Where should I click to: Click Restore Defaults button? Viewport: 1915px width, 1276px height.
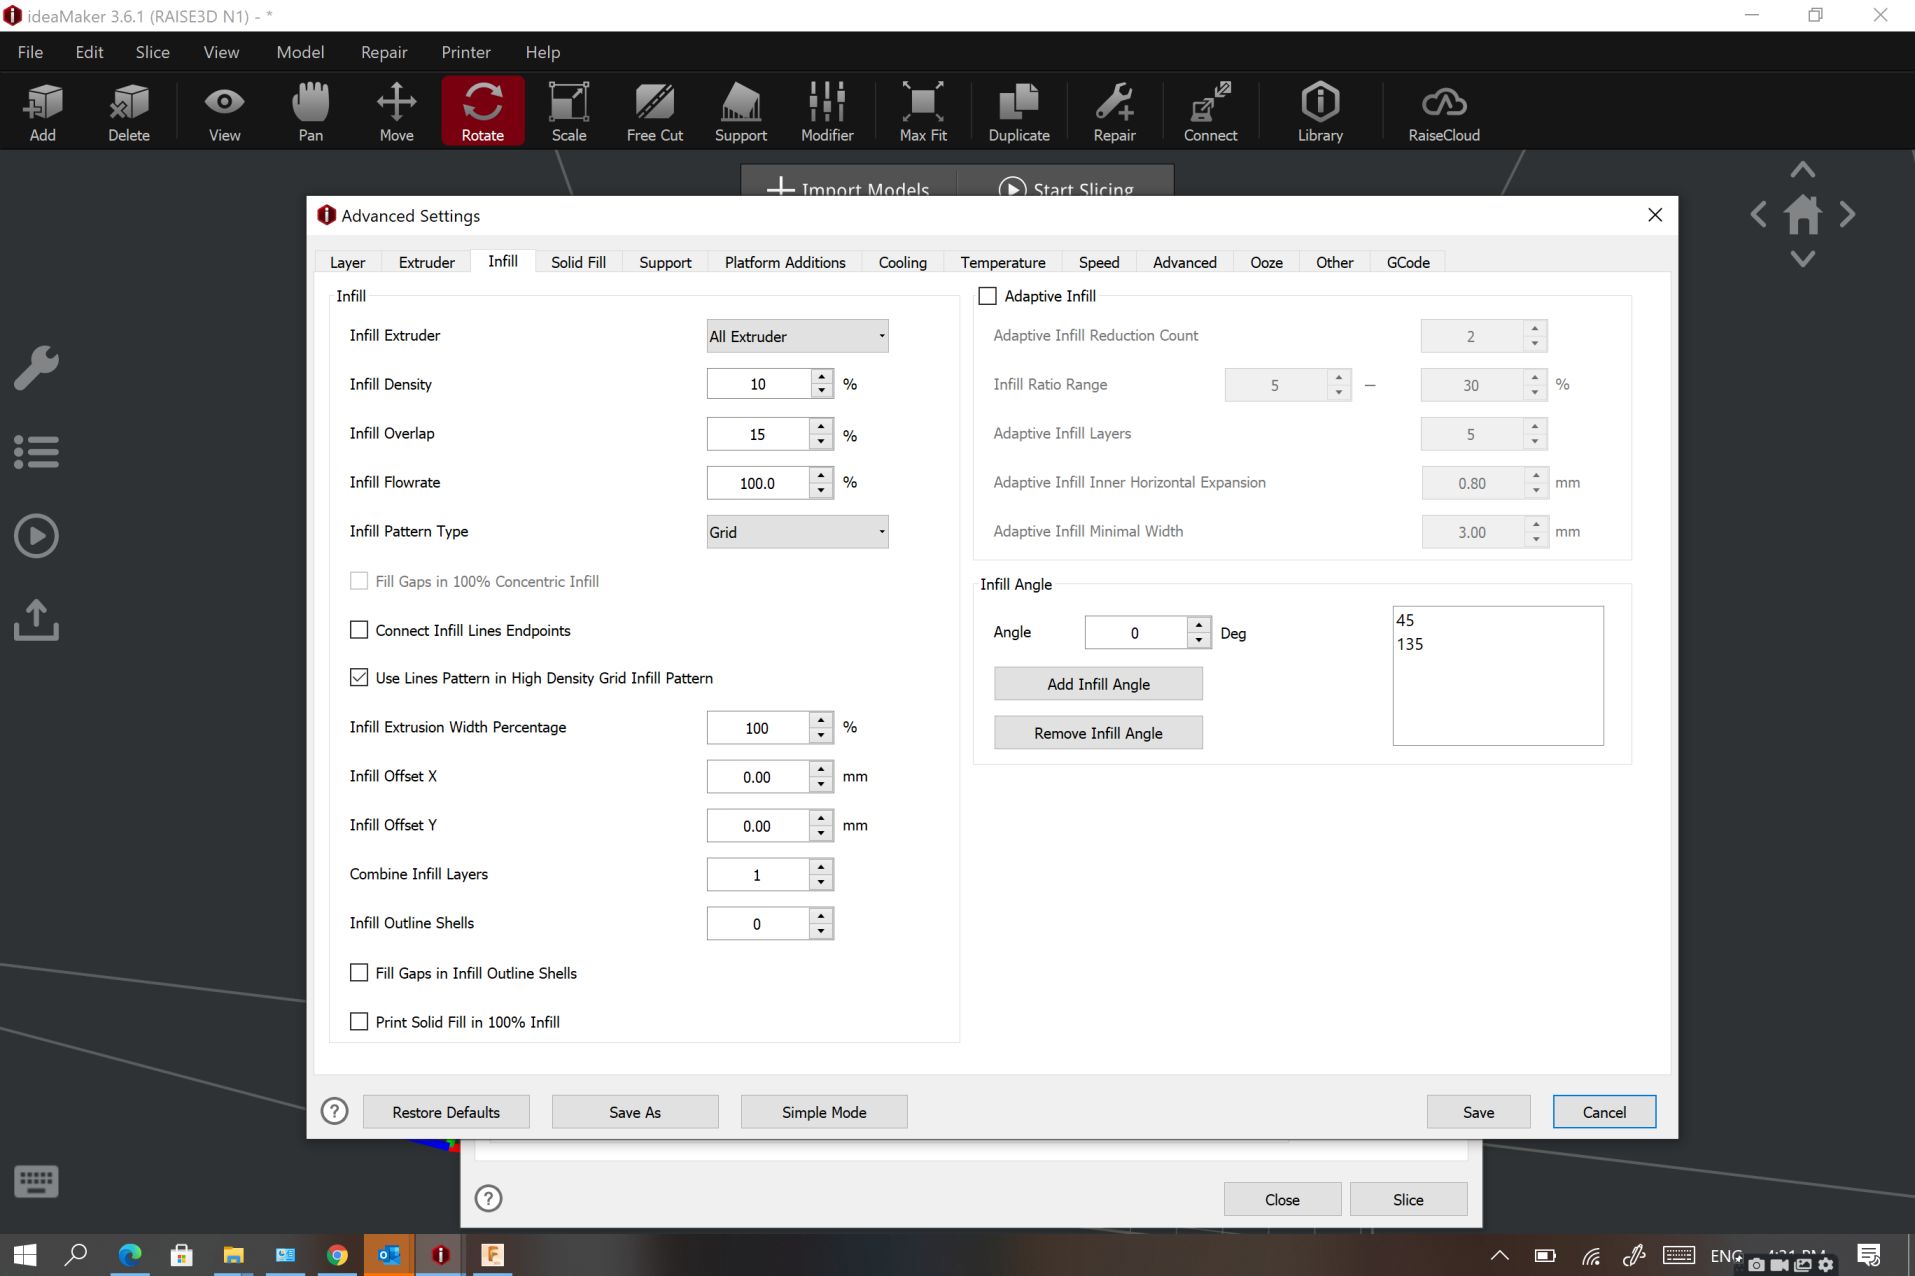446,1112
